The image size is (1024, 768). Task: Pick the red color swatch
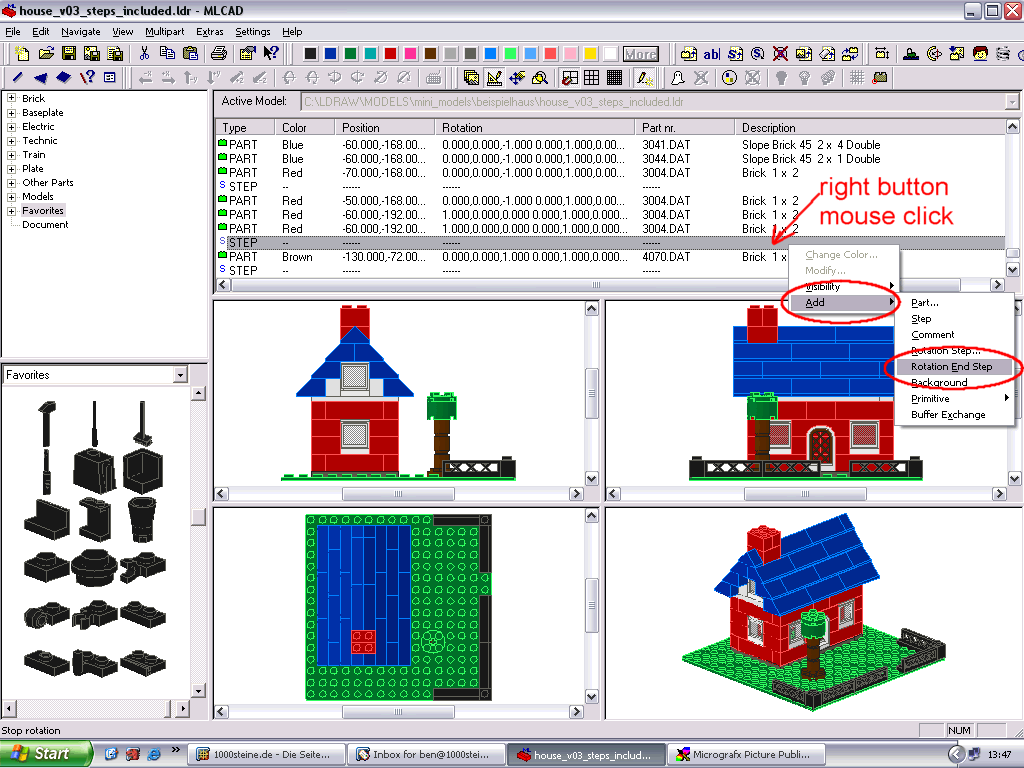click(391, 54)
